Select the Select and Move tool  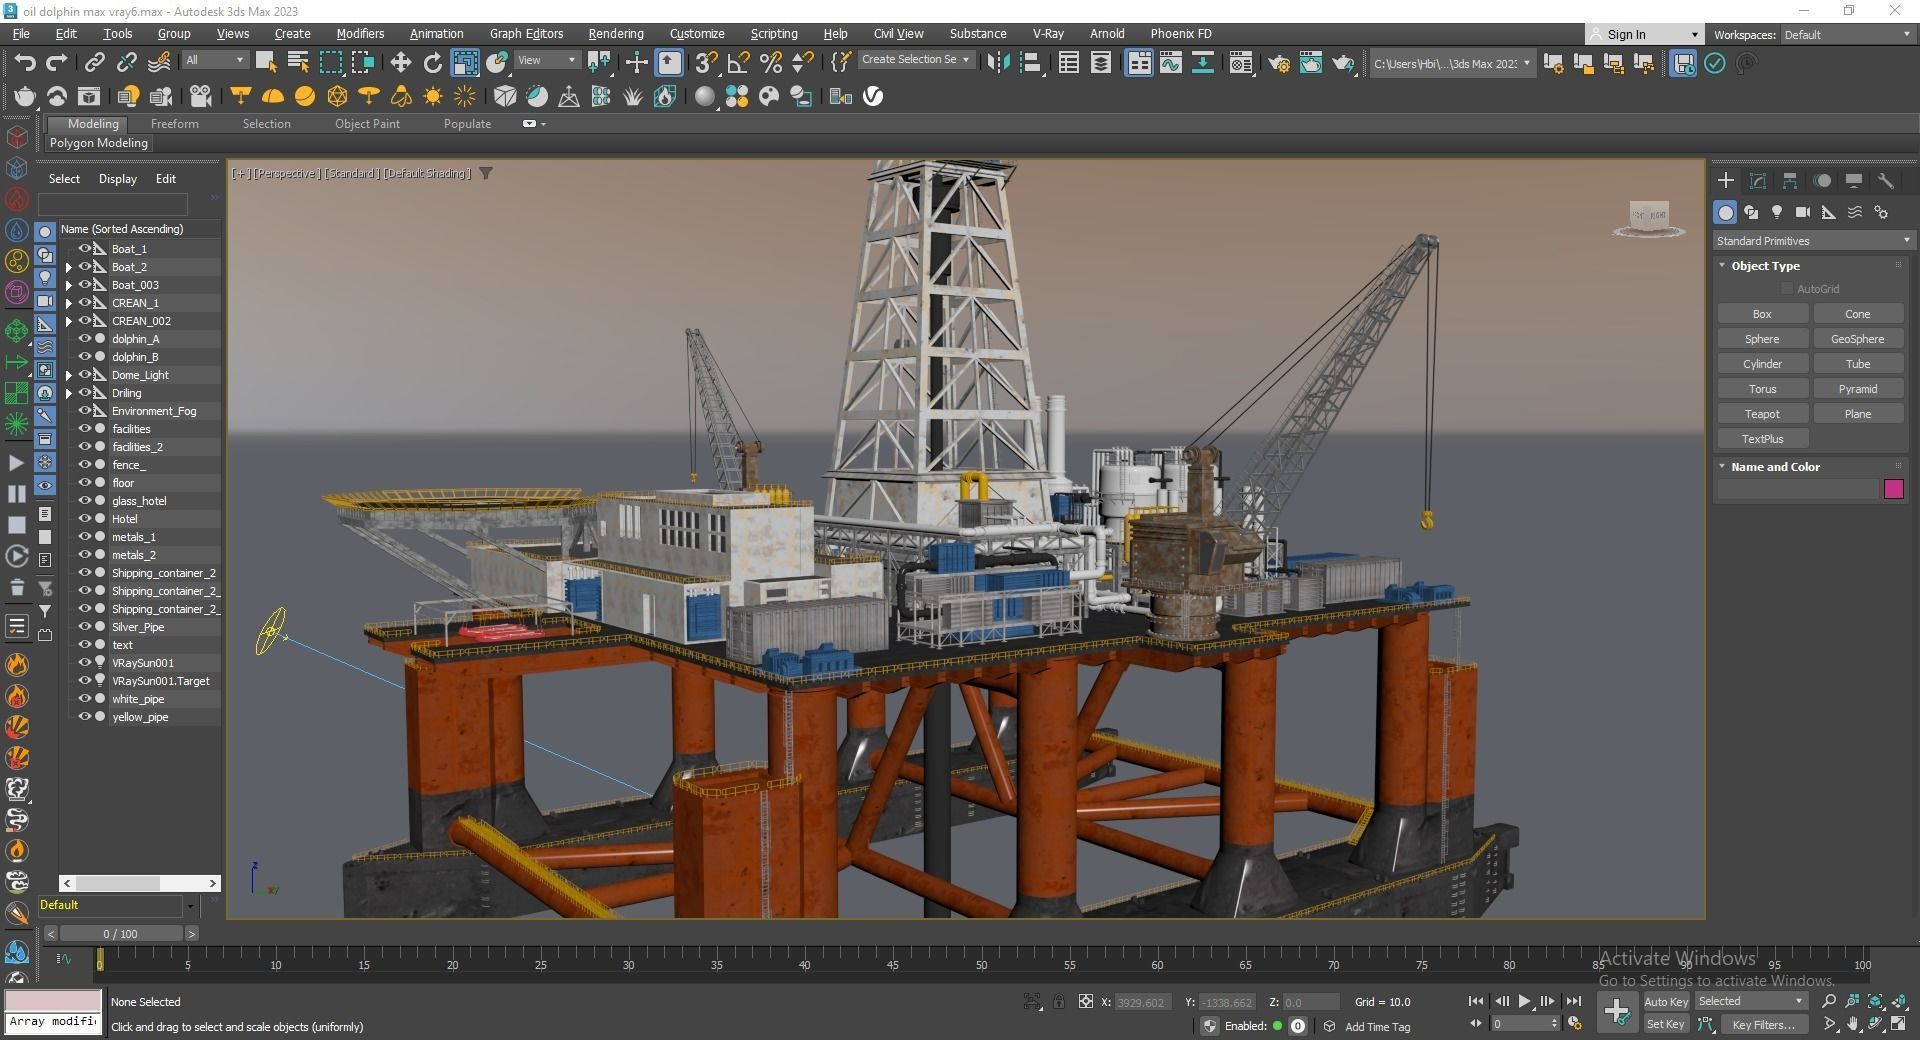[400, 63]
